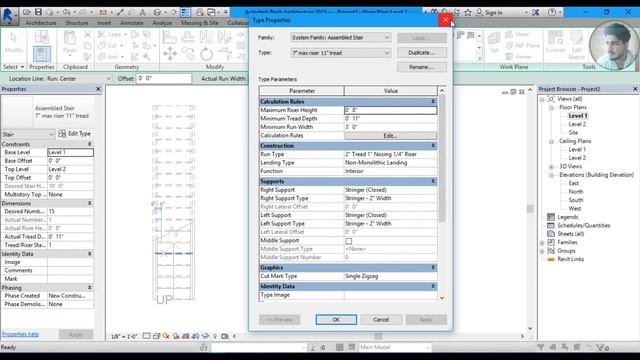640x360 pixels.
Task: Select Level 2 under Floor Plans
Action: pos(577,124)
